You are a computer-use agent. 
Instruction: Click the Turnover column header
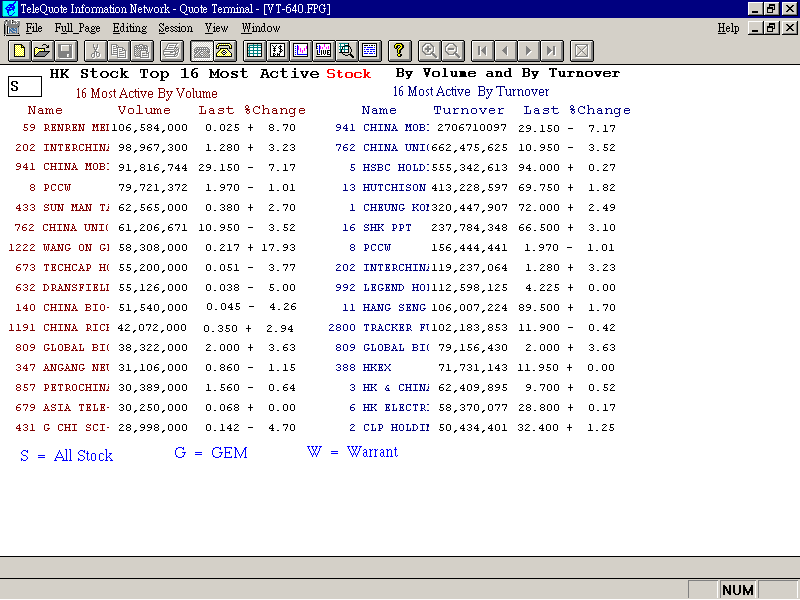469,110
